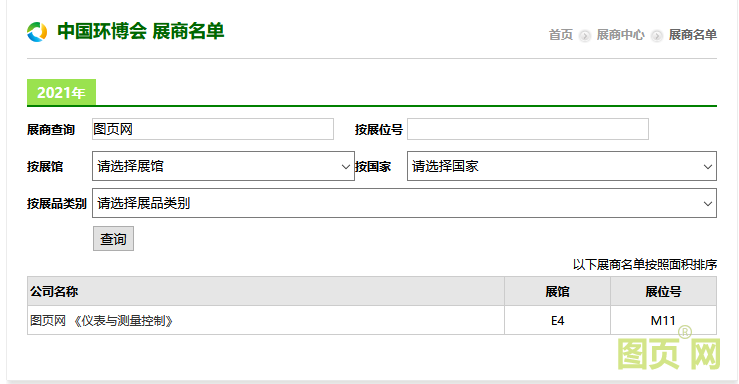Screen dimensions: 739x384
Task: Click the 按展位号 field label
Action: [x=379, y=130]
